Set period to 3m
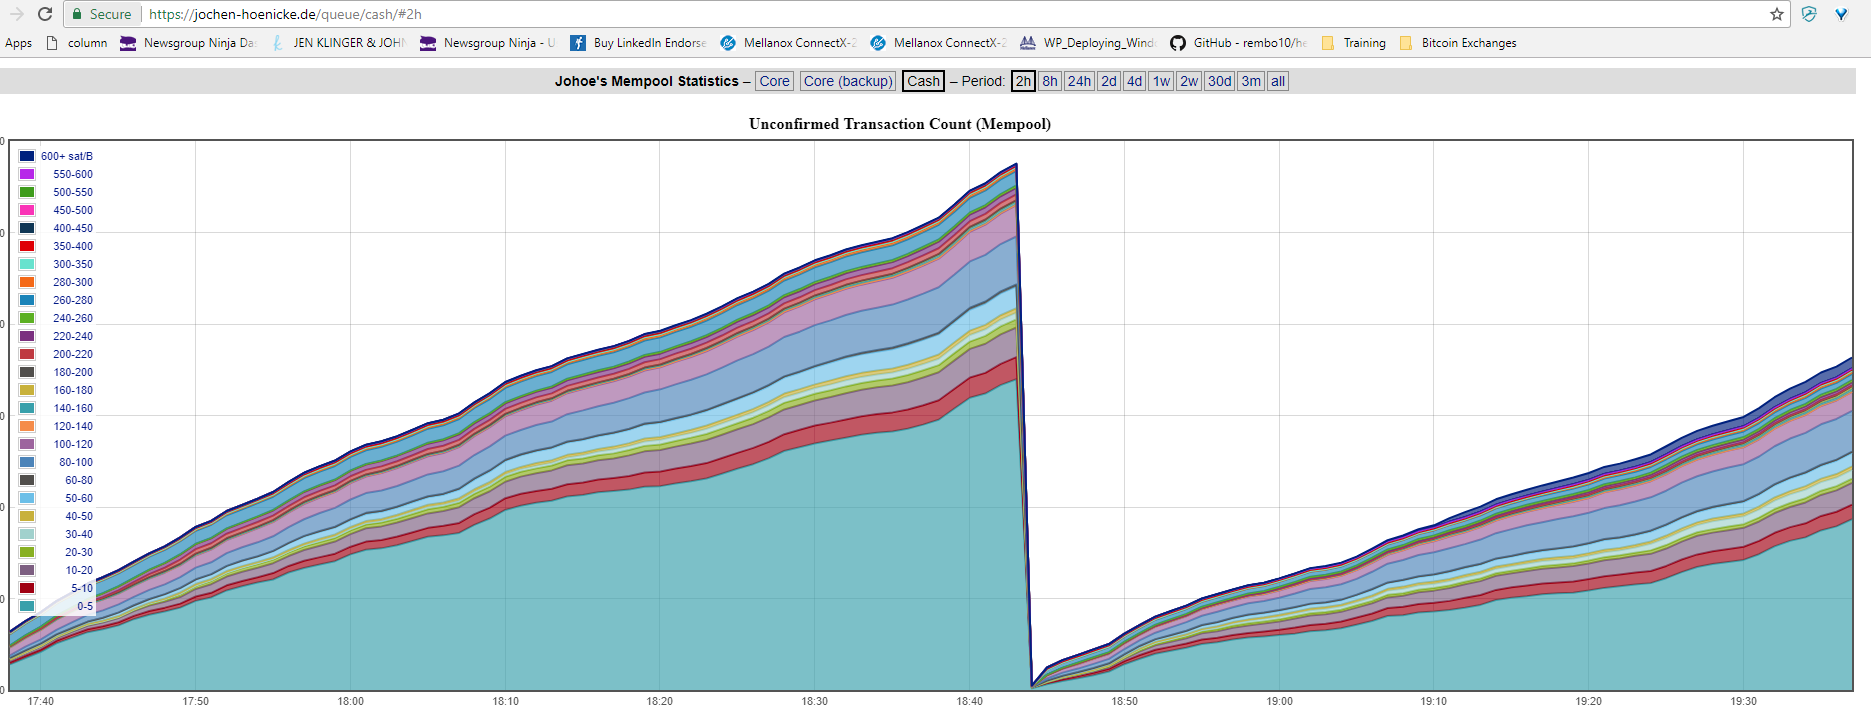The image size is (1871, 714). (x=1251, y=81)
